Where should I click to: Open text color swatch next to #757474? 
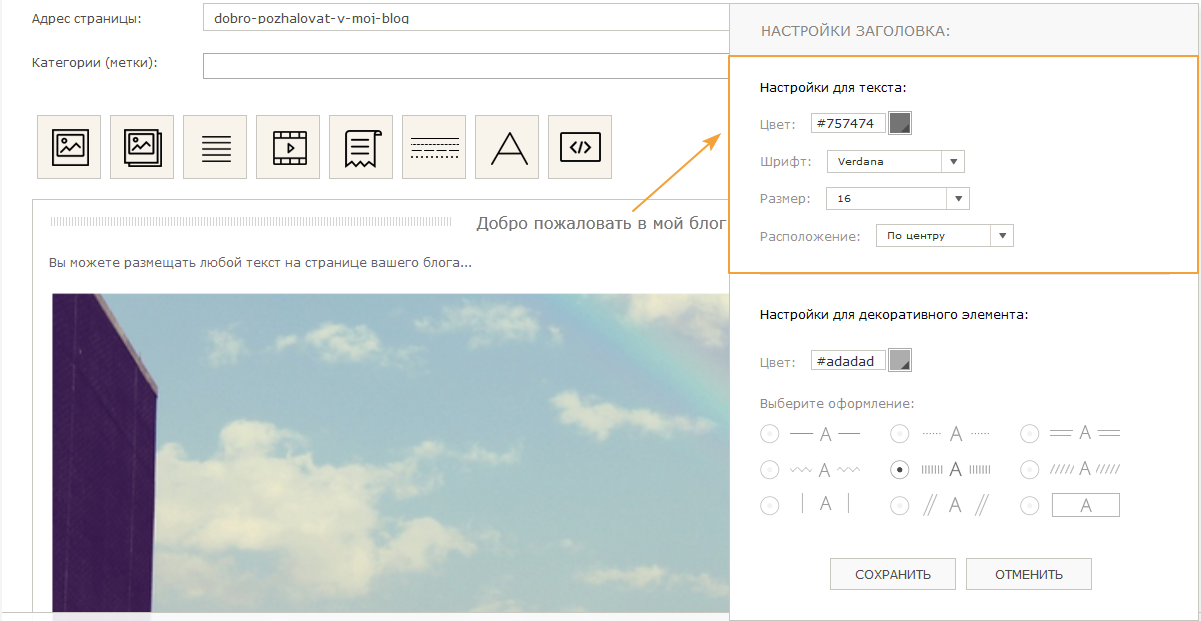[900, 123]
